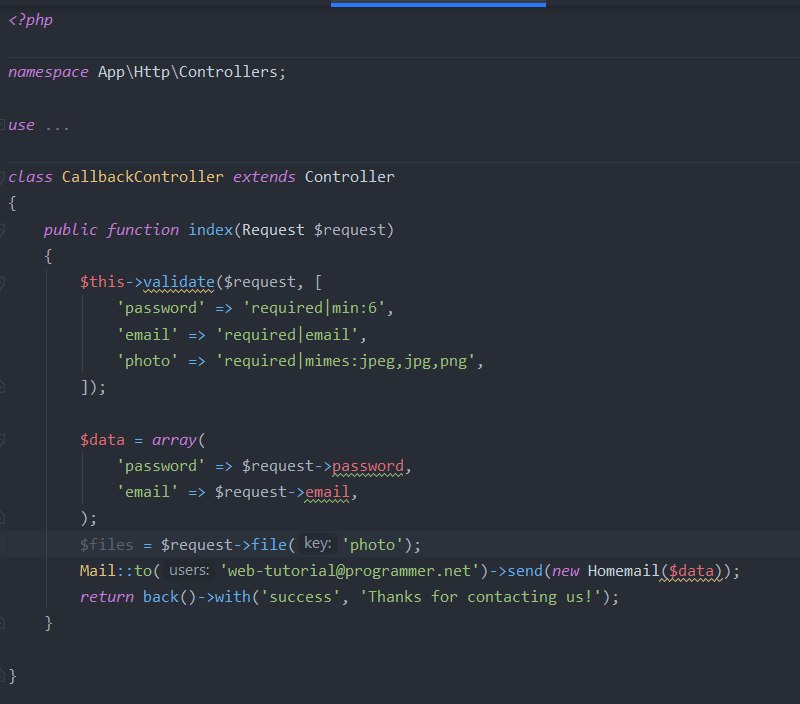Screen dimensions: 800x704
Task: Click the namespace keyword
Action: (x=48, y=72)
